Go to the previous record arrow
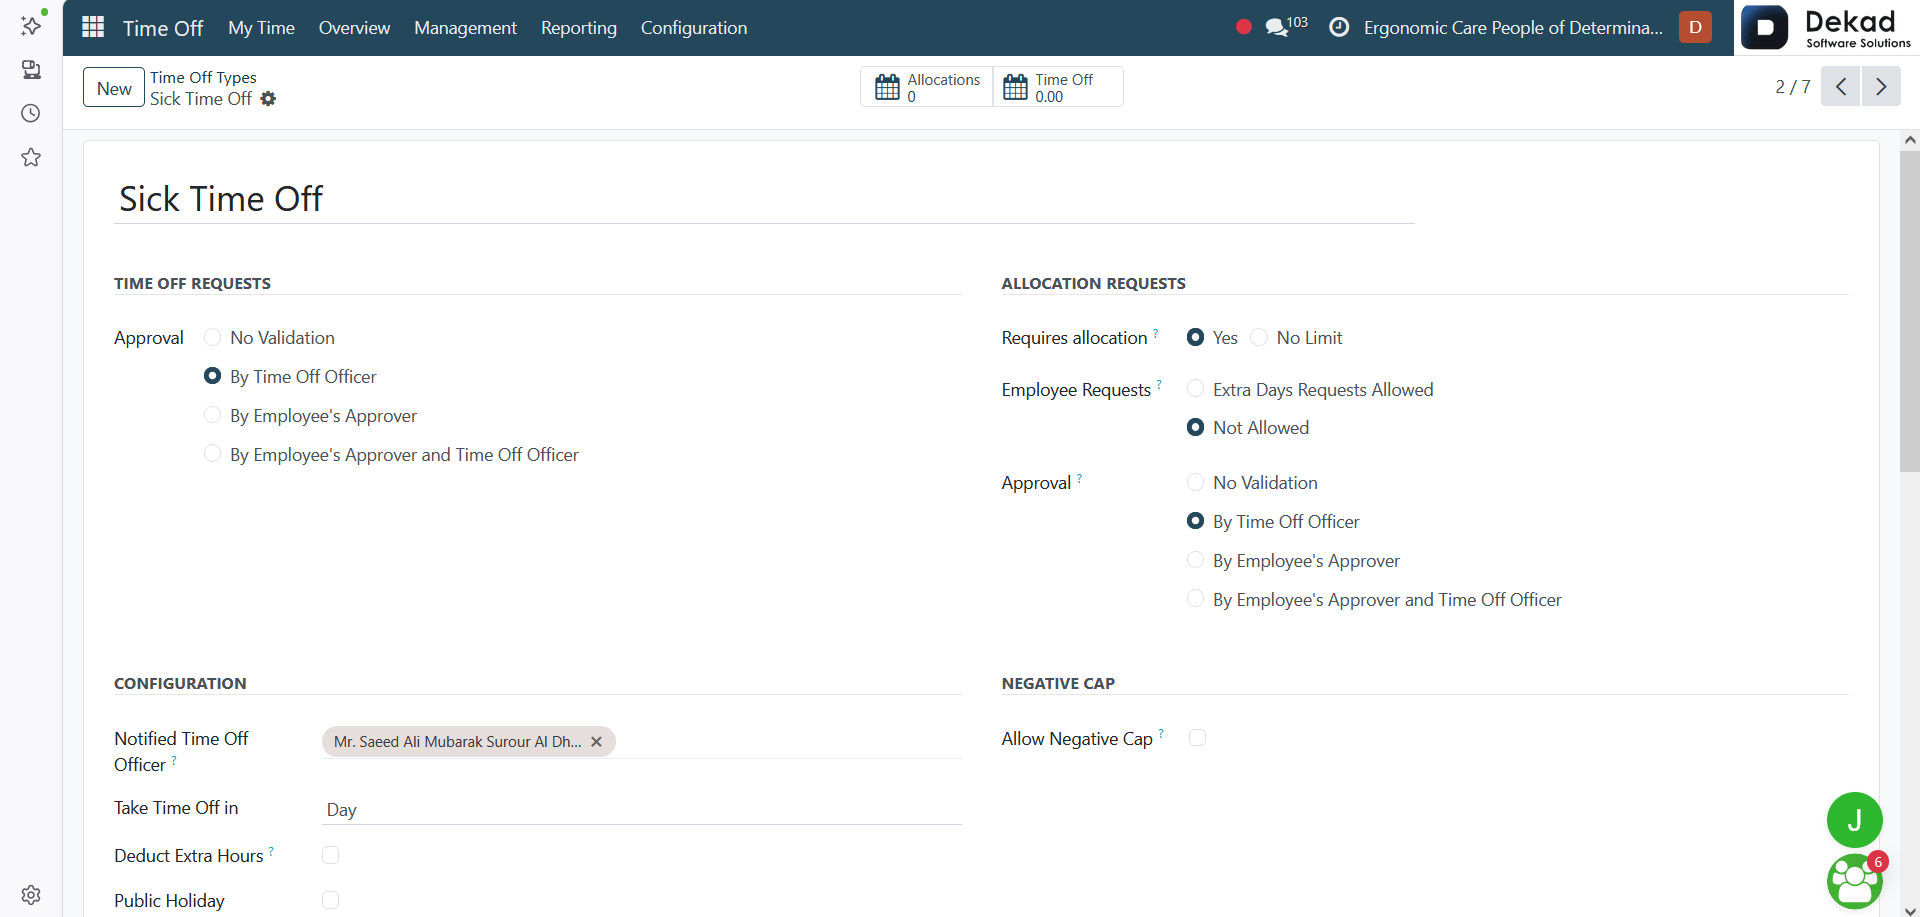This screenshot has height=917, width=1920. point(1840,86)
